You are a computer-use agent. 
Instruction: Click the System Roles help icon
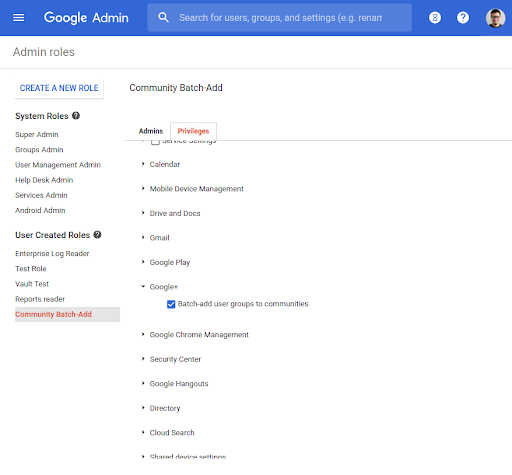point(76,116)
